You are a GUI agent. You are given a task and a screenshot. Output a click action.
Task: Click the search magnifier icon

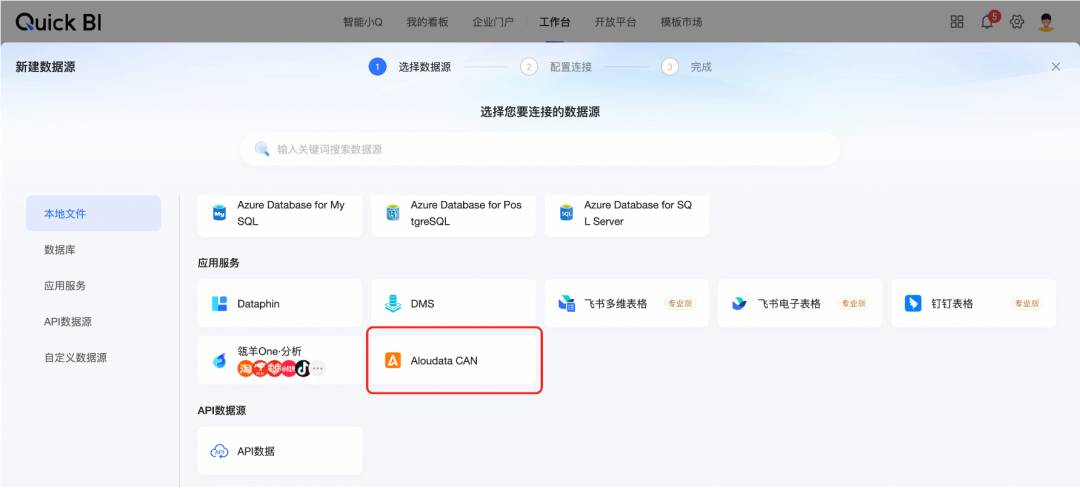click(x=262, y=149)
